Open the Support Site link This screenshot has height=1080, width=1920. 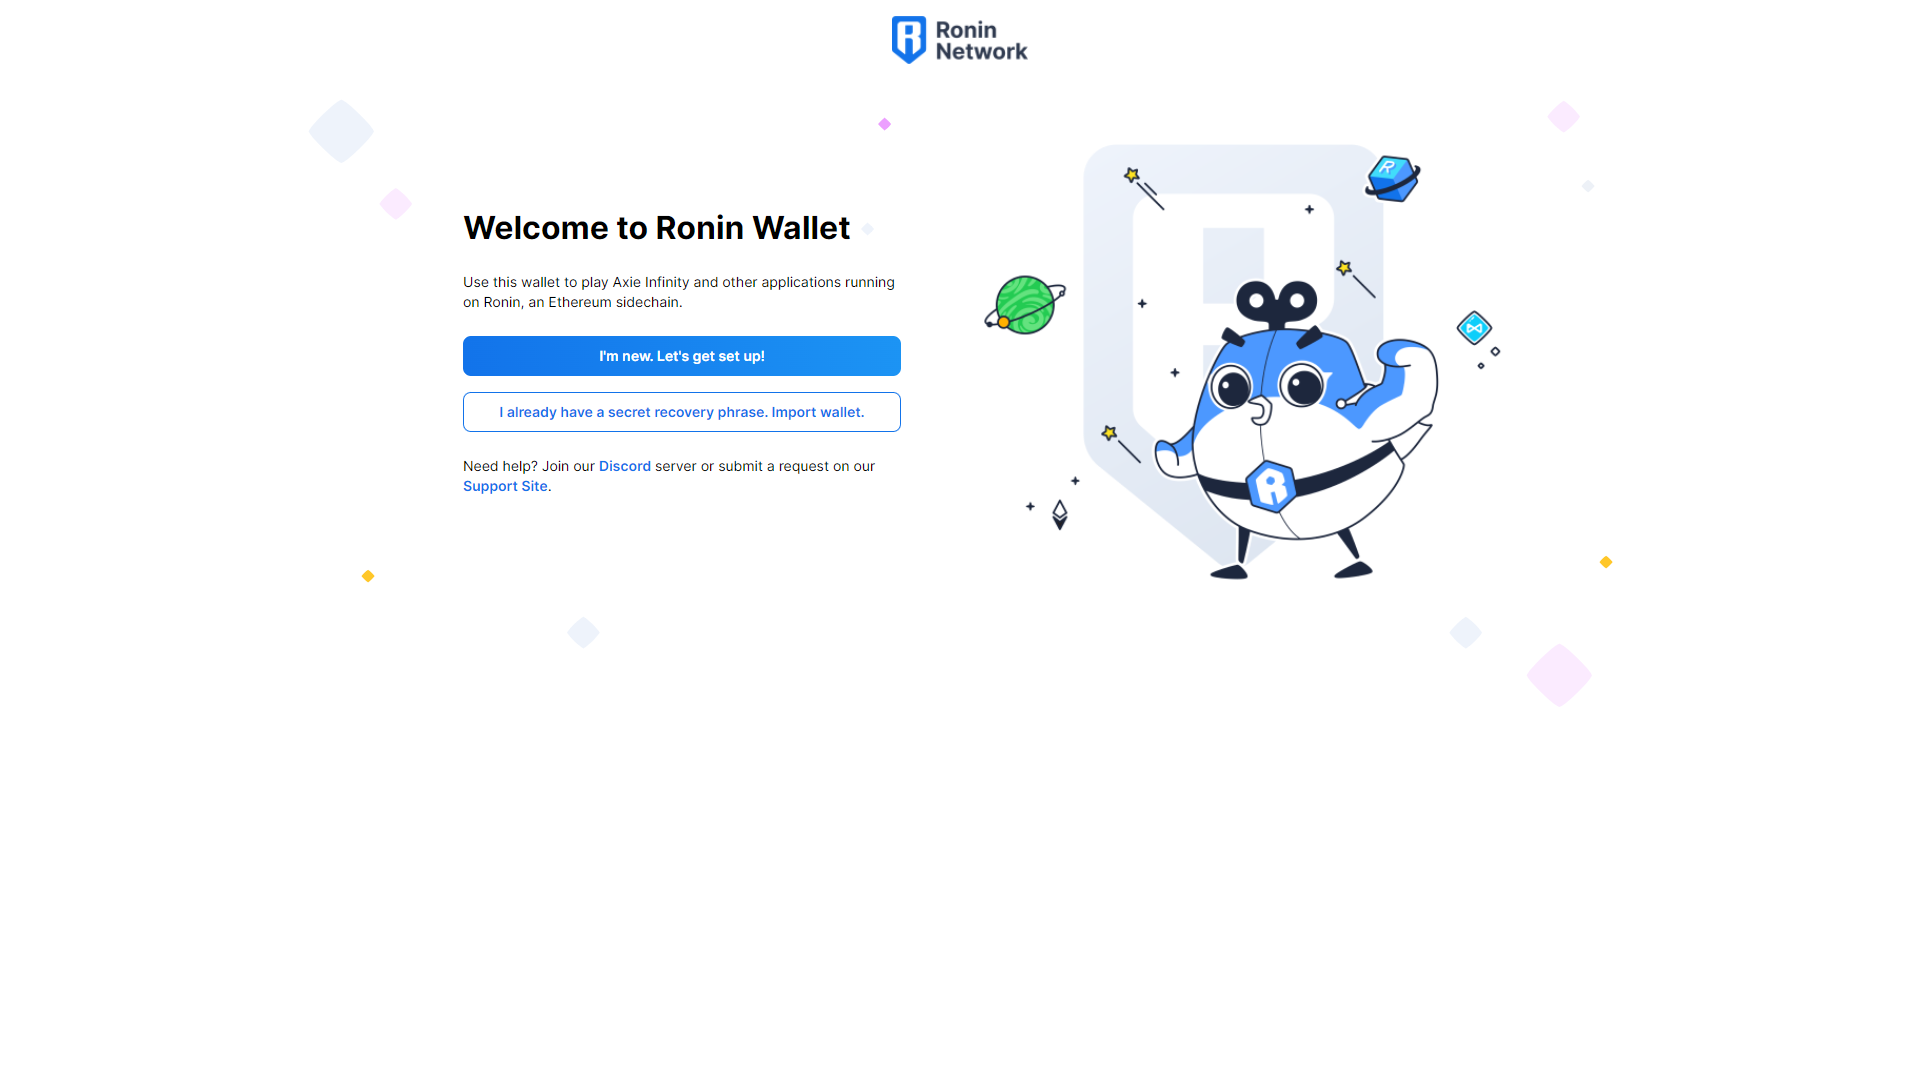point(505,486)
